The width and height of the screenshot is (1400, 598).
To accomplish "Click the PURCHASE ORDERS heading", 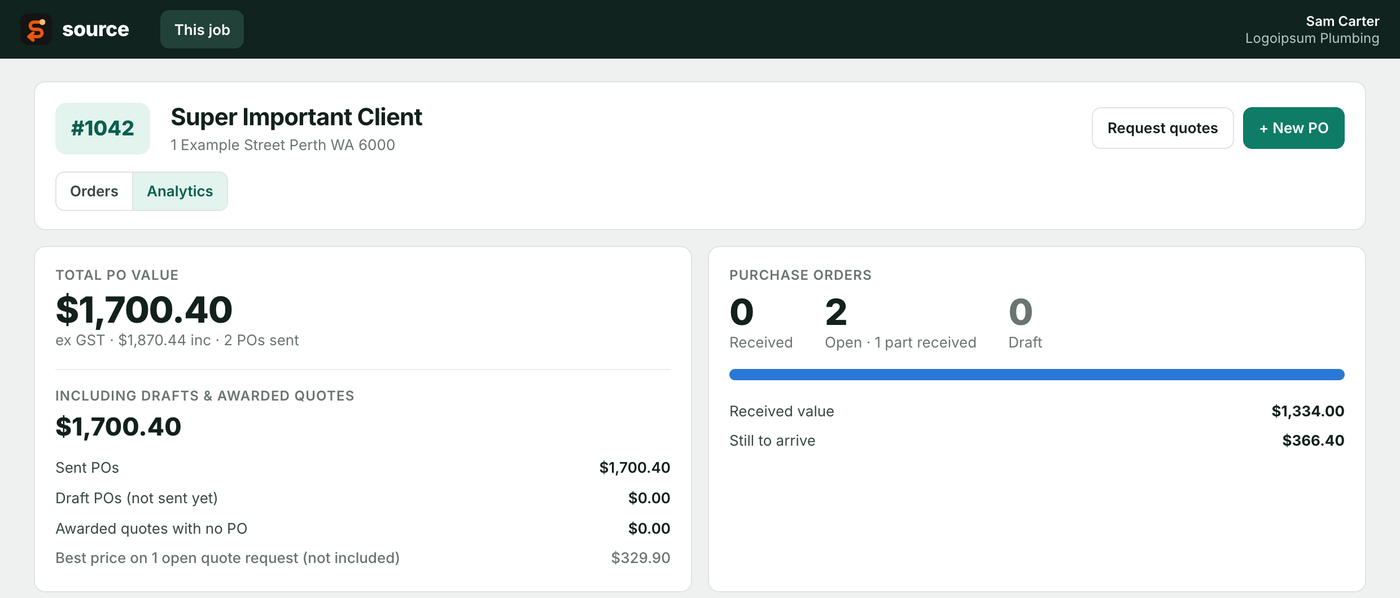I will pyautogui.click(x=800, y=275).
